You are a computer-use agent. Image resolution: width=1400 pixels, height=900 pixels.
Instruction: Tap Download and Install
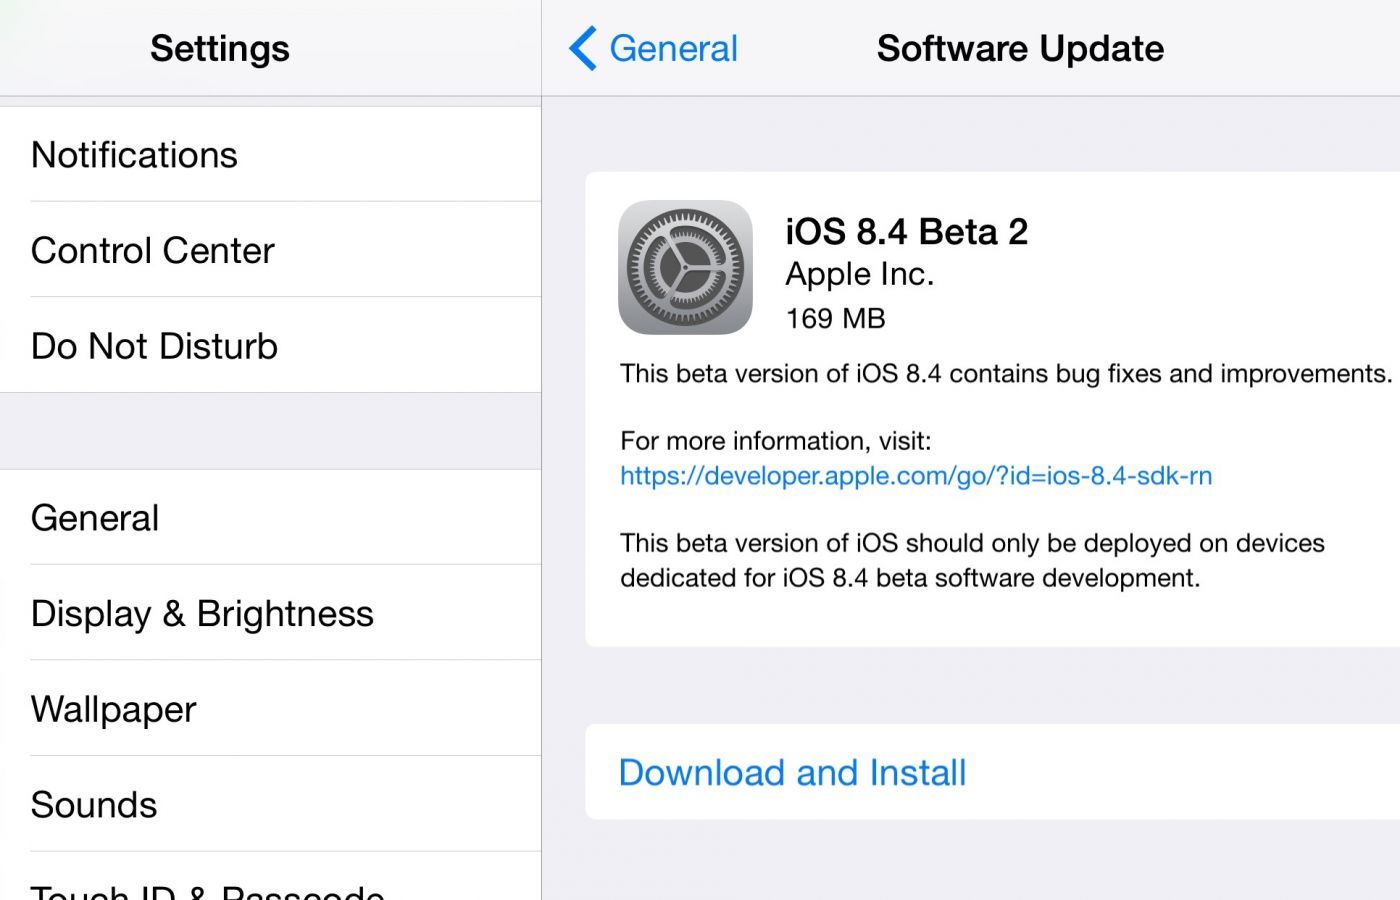792,772
